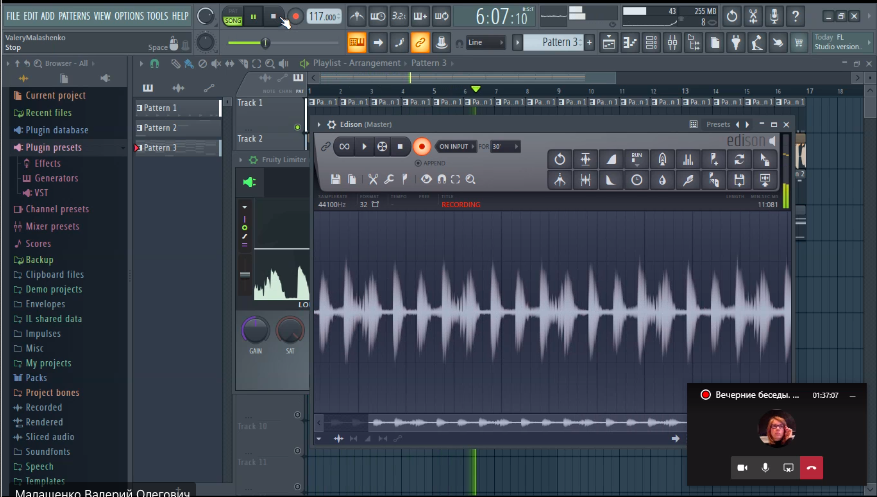Open the Pattern 3 selector dropdown

[551, 42]
